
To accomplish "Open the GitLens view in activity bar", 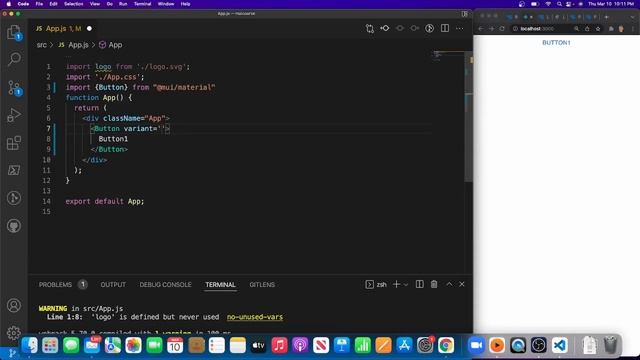I will pos(14,198).
